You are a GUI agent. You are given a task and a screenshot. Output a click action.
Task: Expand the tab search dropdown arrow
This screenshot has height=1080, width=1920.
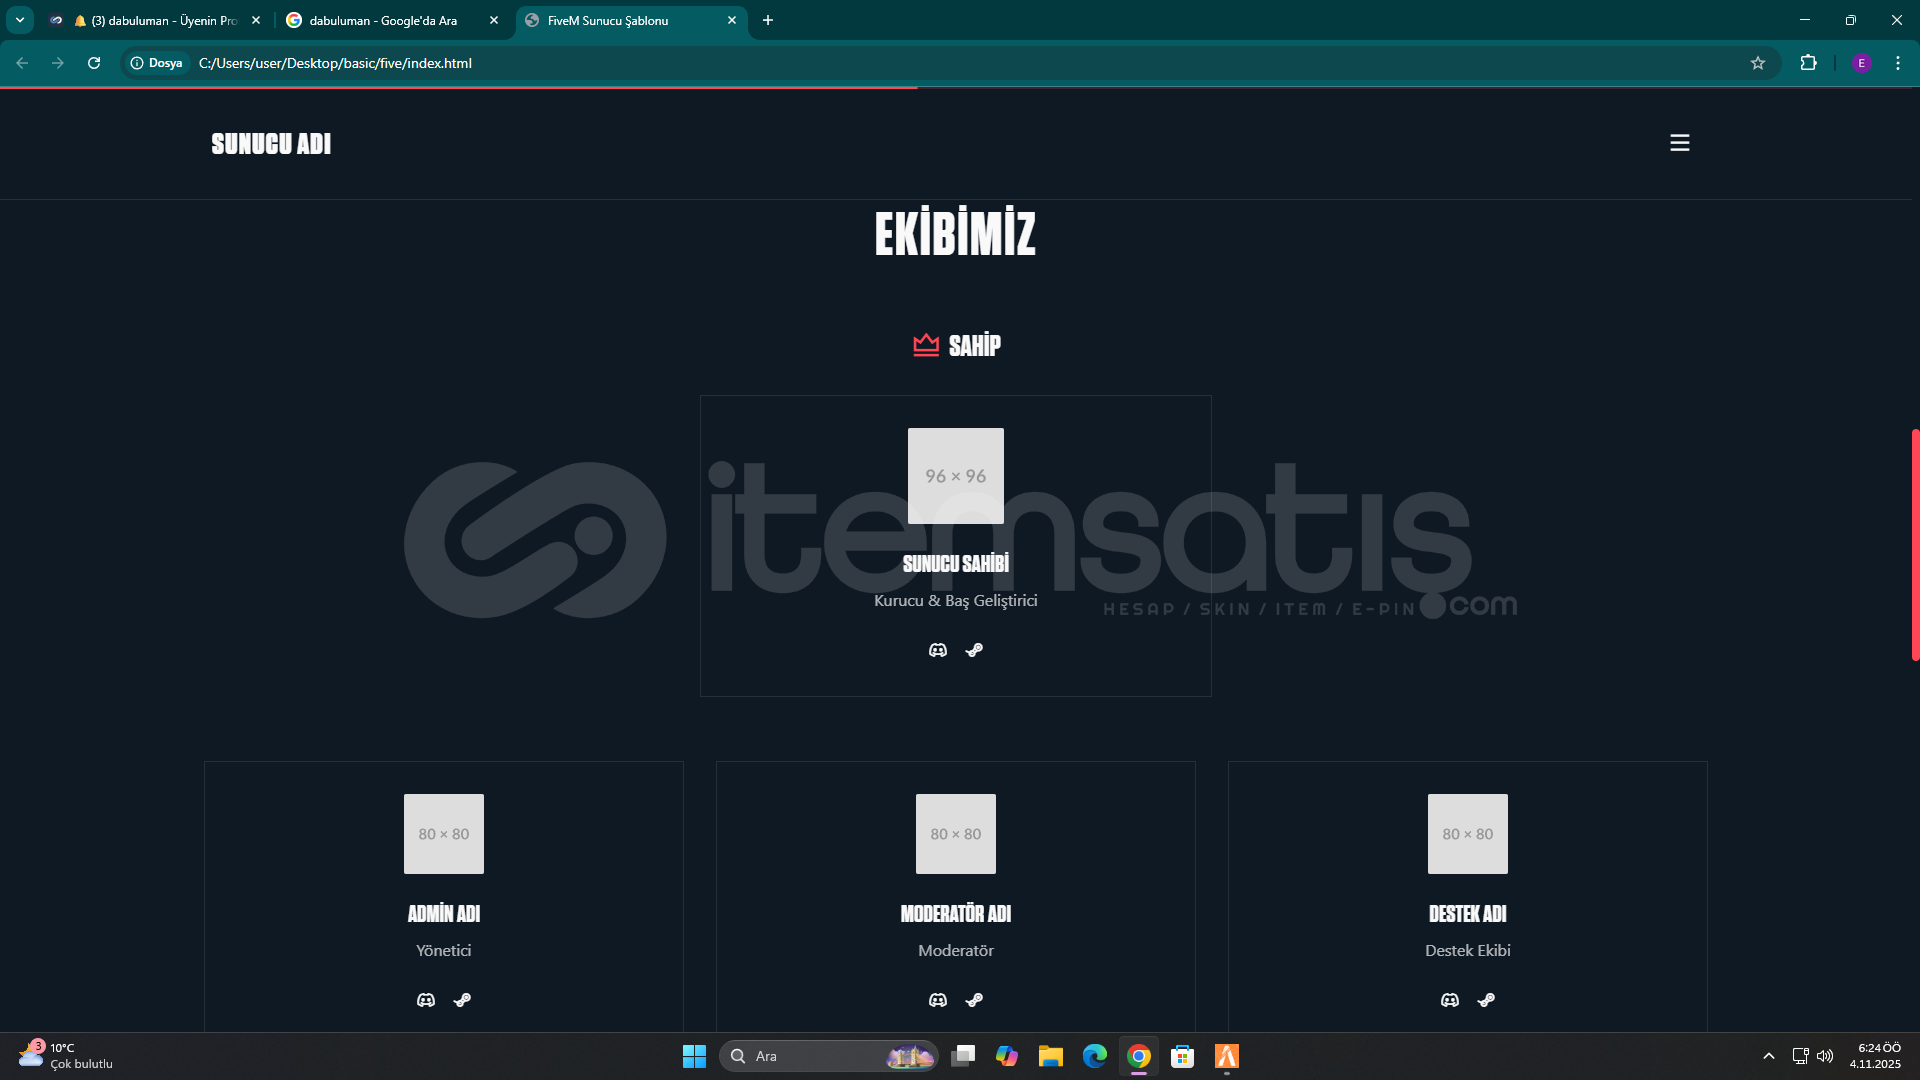coord(20,20)
